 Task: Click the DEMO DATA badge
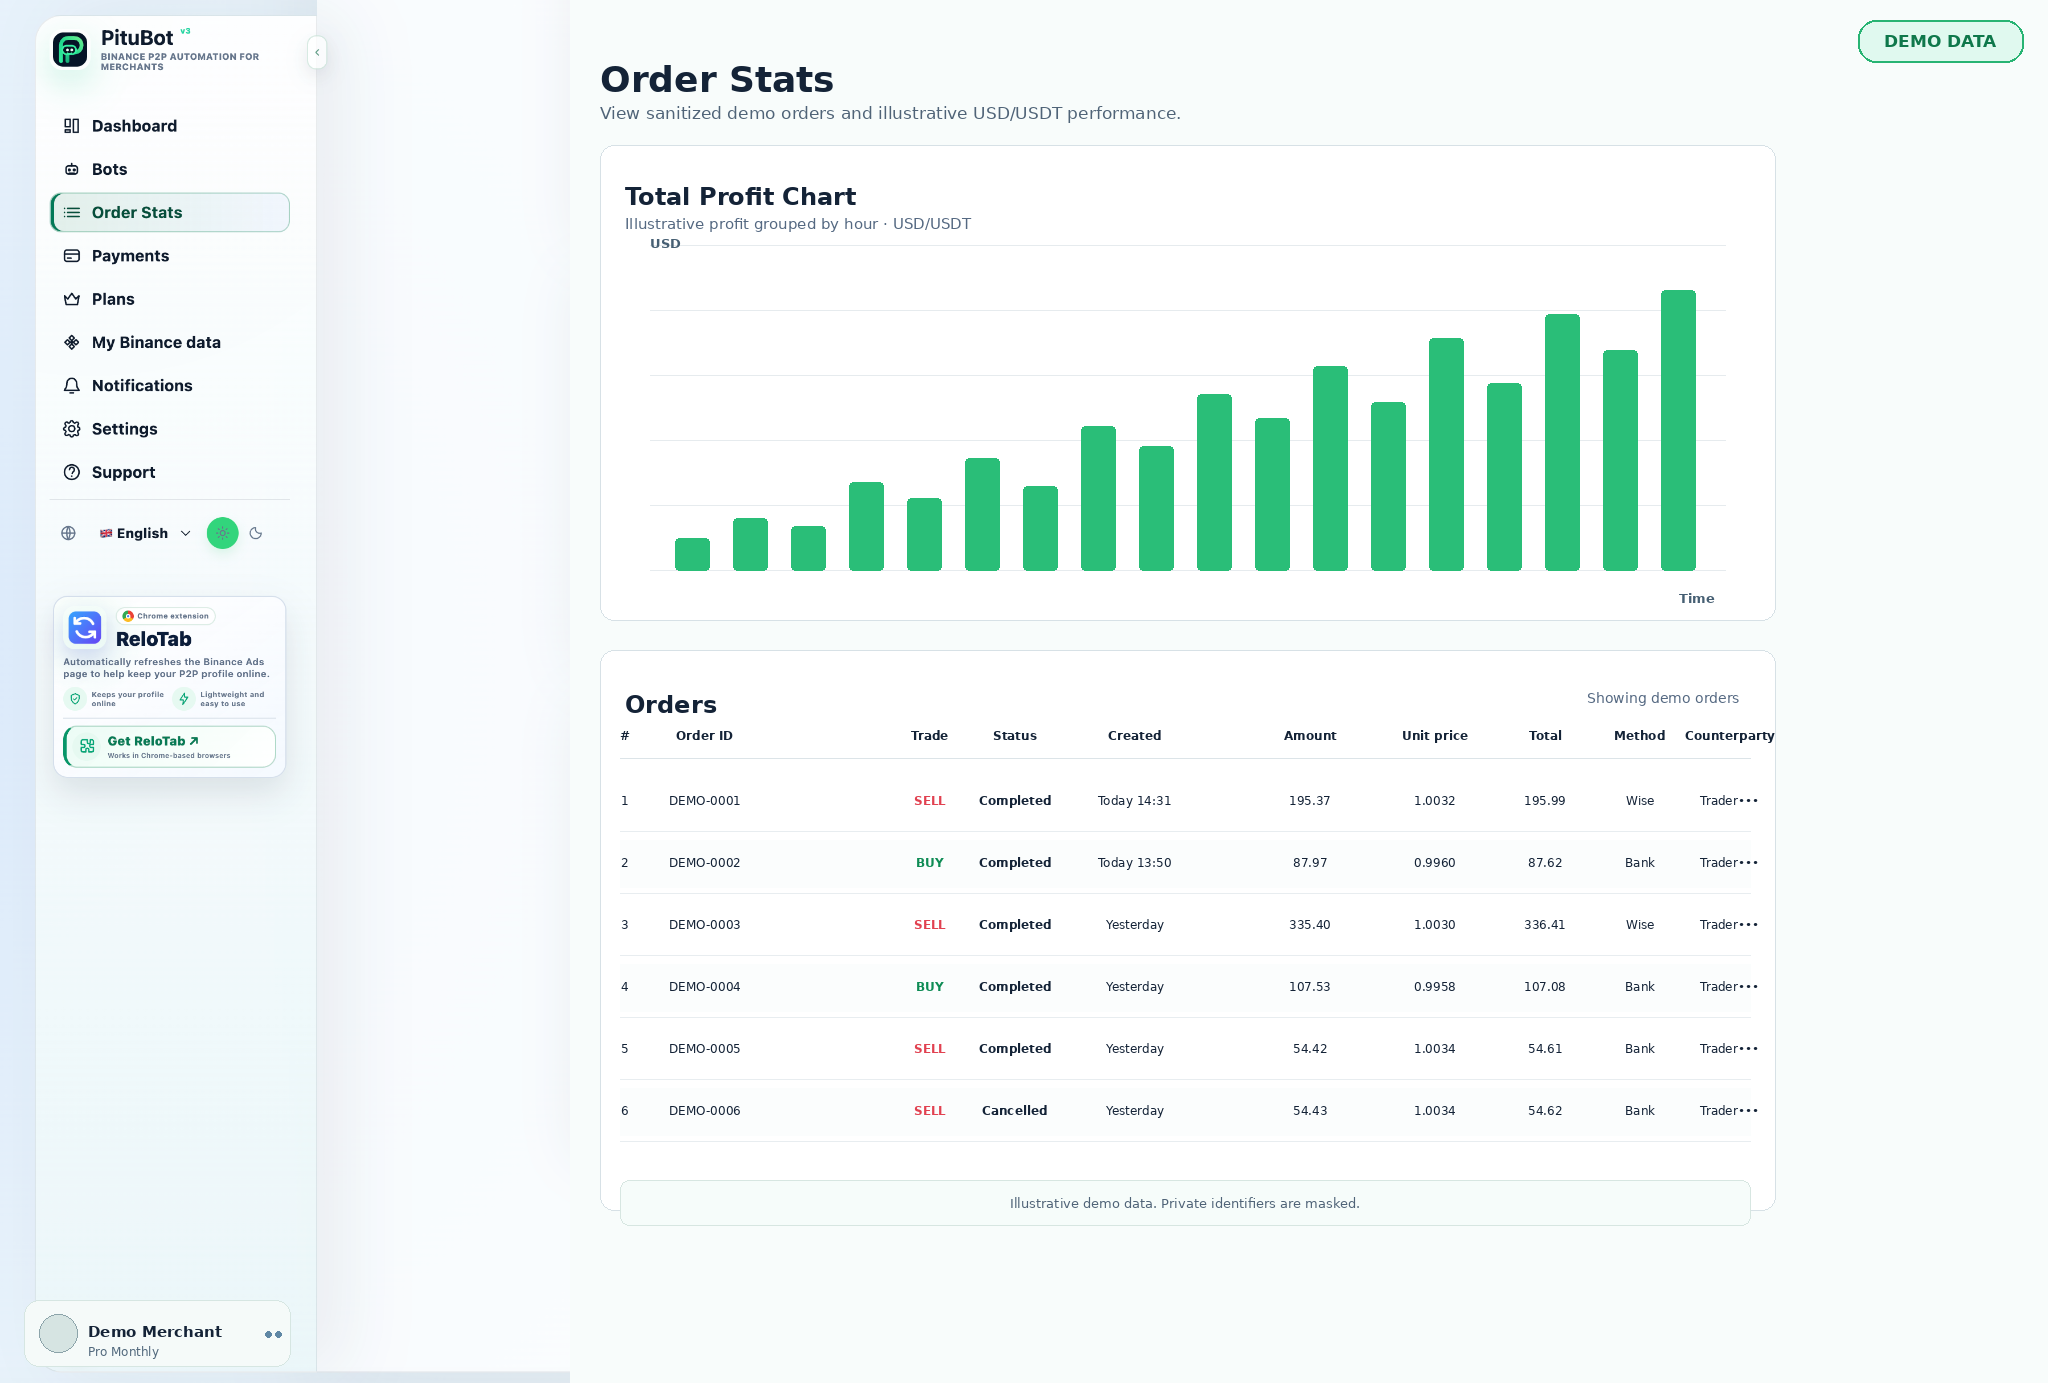(1940, 41)
